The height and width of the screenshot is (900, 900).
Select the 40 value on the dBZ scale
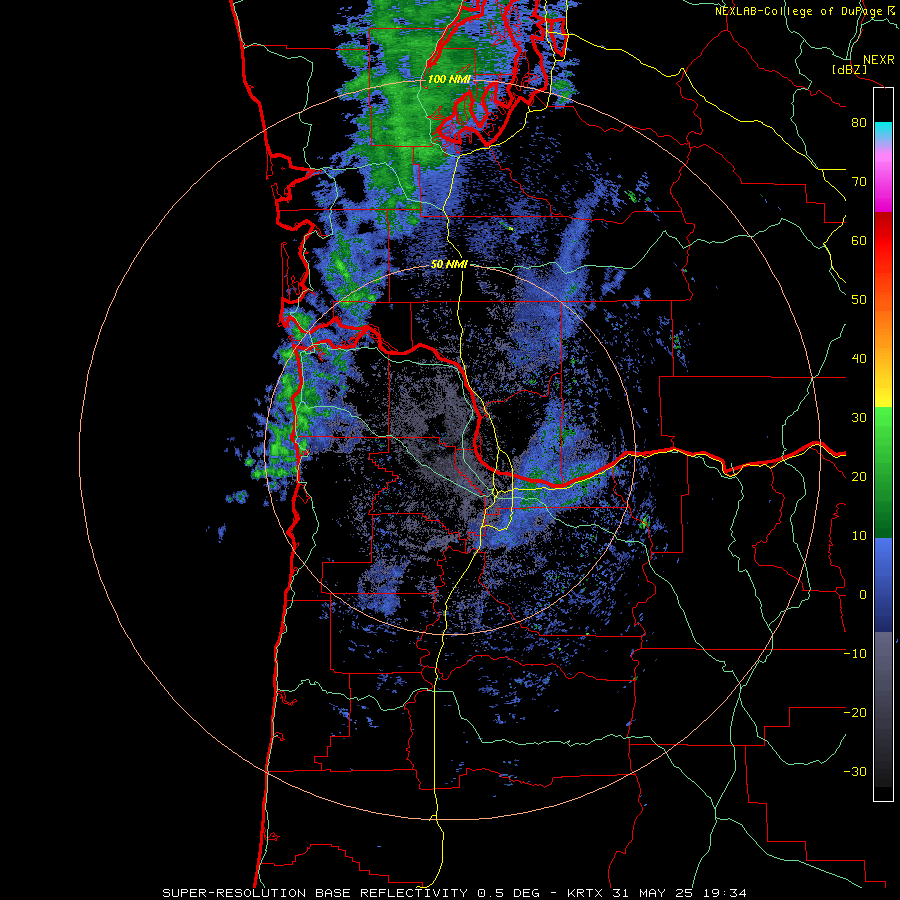[859, 359]
